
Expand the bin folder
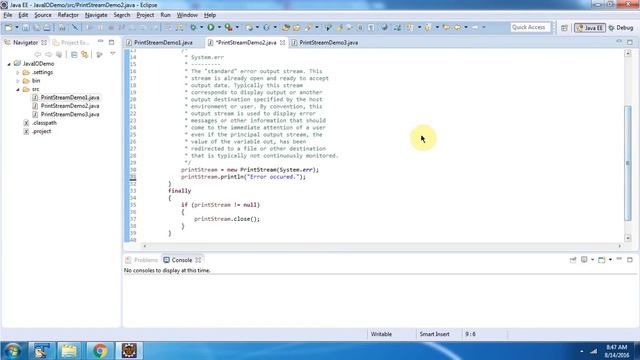pyautogui.click(x=18, y=81)
